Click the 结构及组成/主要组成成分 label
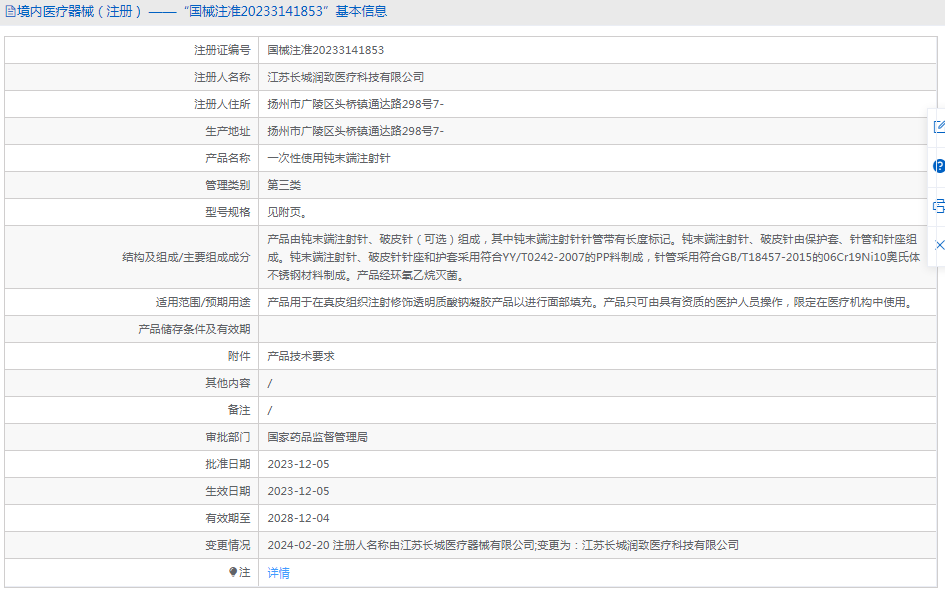Viewport: 945px width, 592px height. pos(186,257)
